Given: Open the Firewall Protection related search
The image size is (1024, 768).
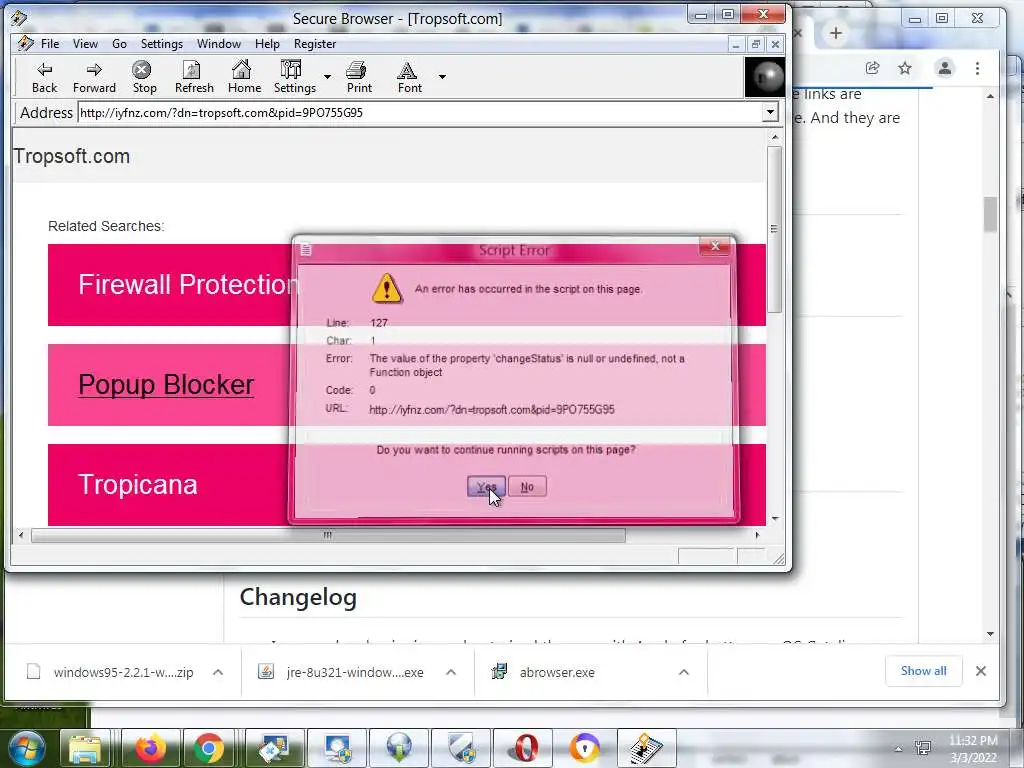Looking at the screenshot, I should pyautogui.click(x=187, y=285).
